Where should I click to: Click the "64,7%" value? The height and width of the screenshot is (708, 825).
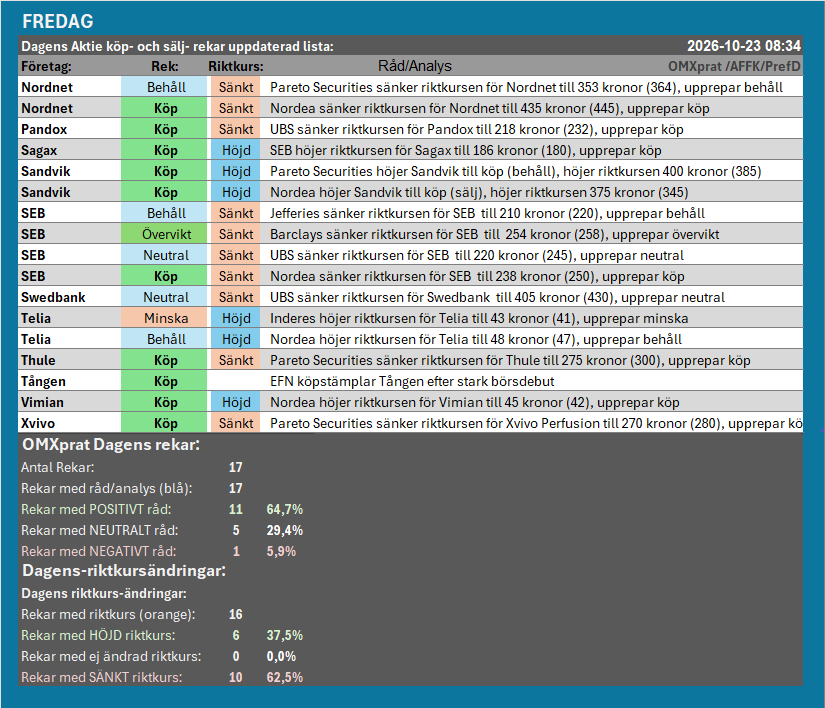click(285, 510)
